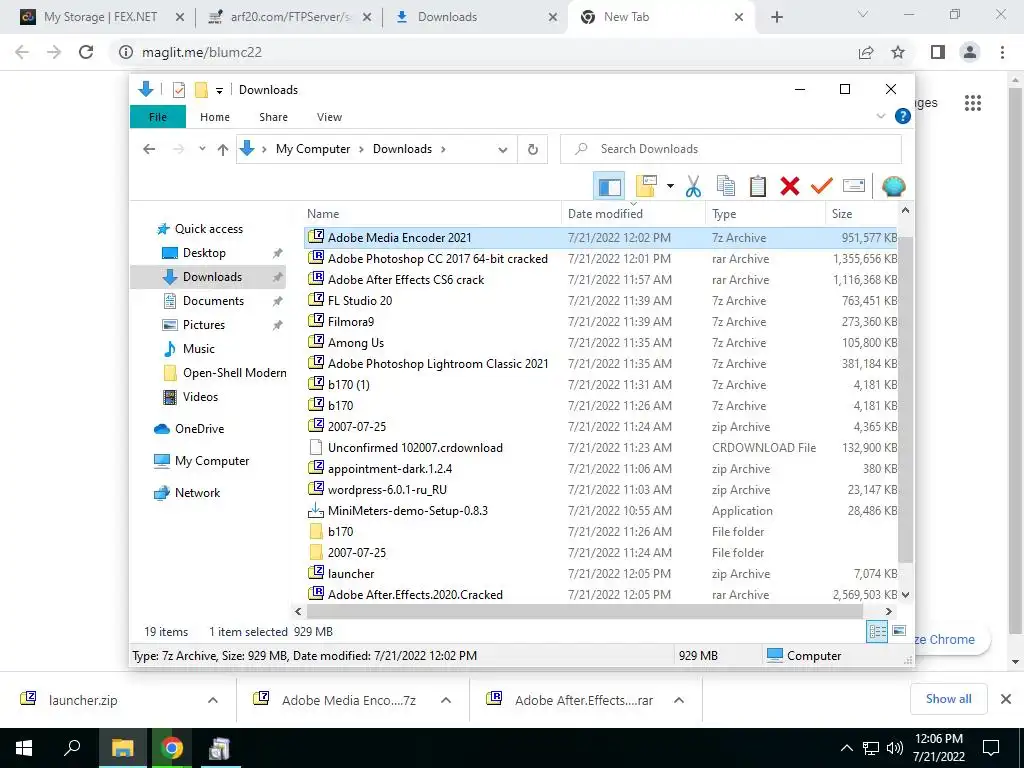
Task: Click the orange checkmark Properties icon
Action: 821,186
